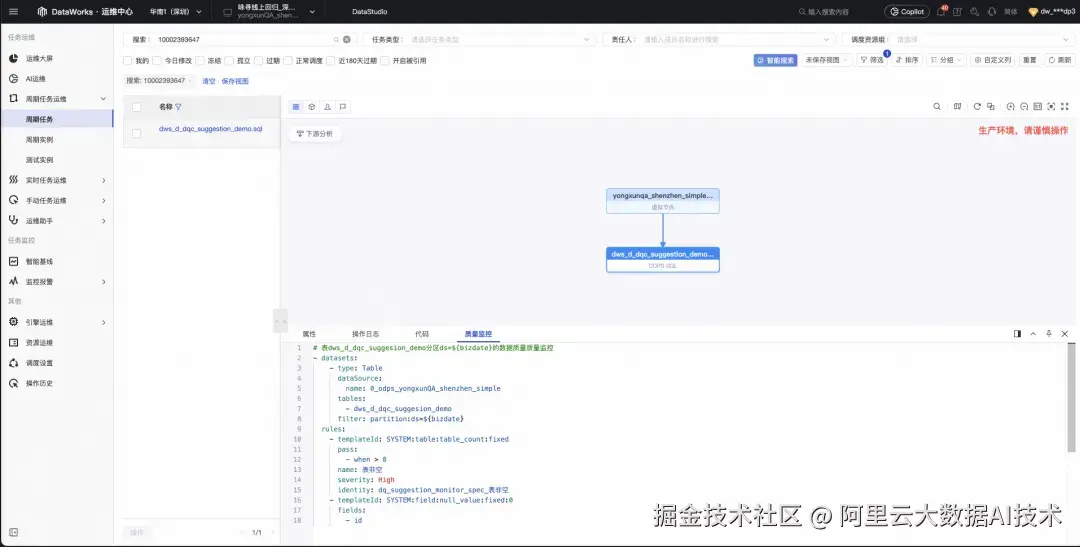Check the 过期 filter checkbox
The width and height of the screenshot is (1080, 547).
coord(258,61)
